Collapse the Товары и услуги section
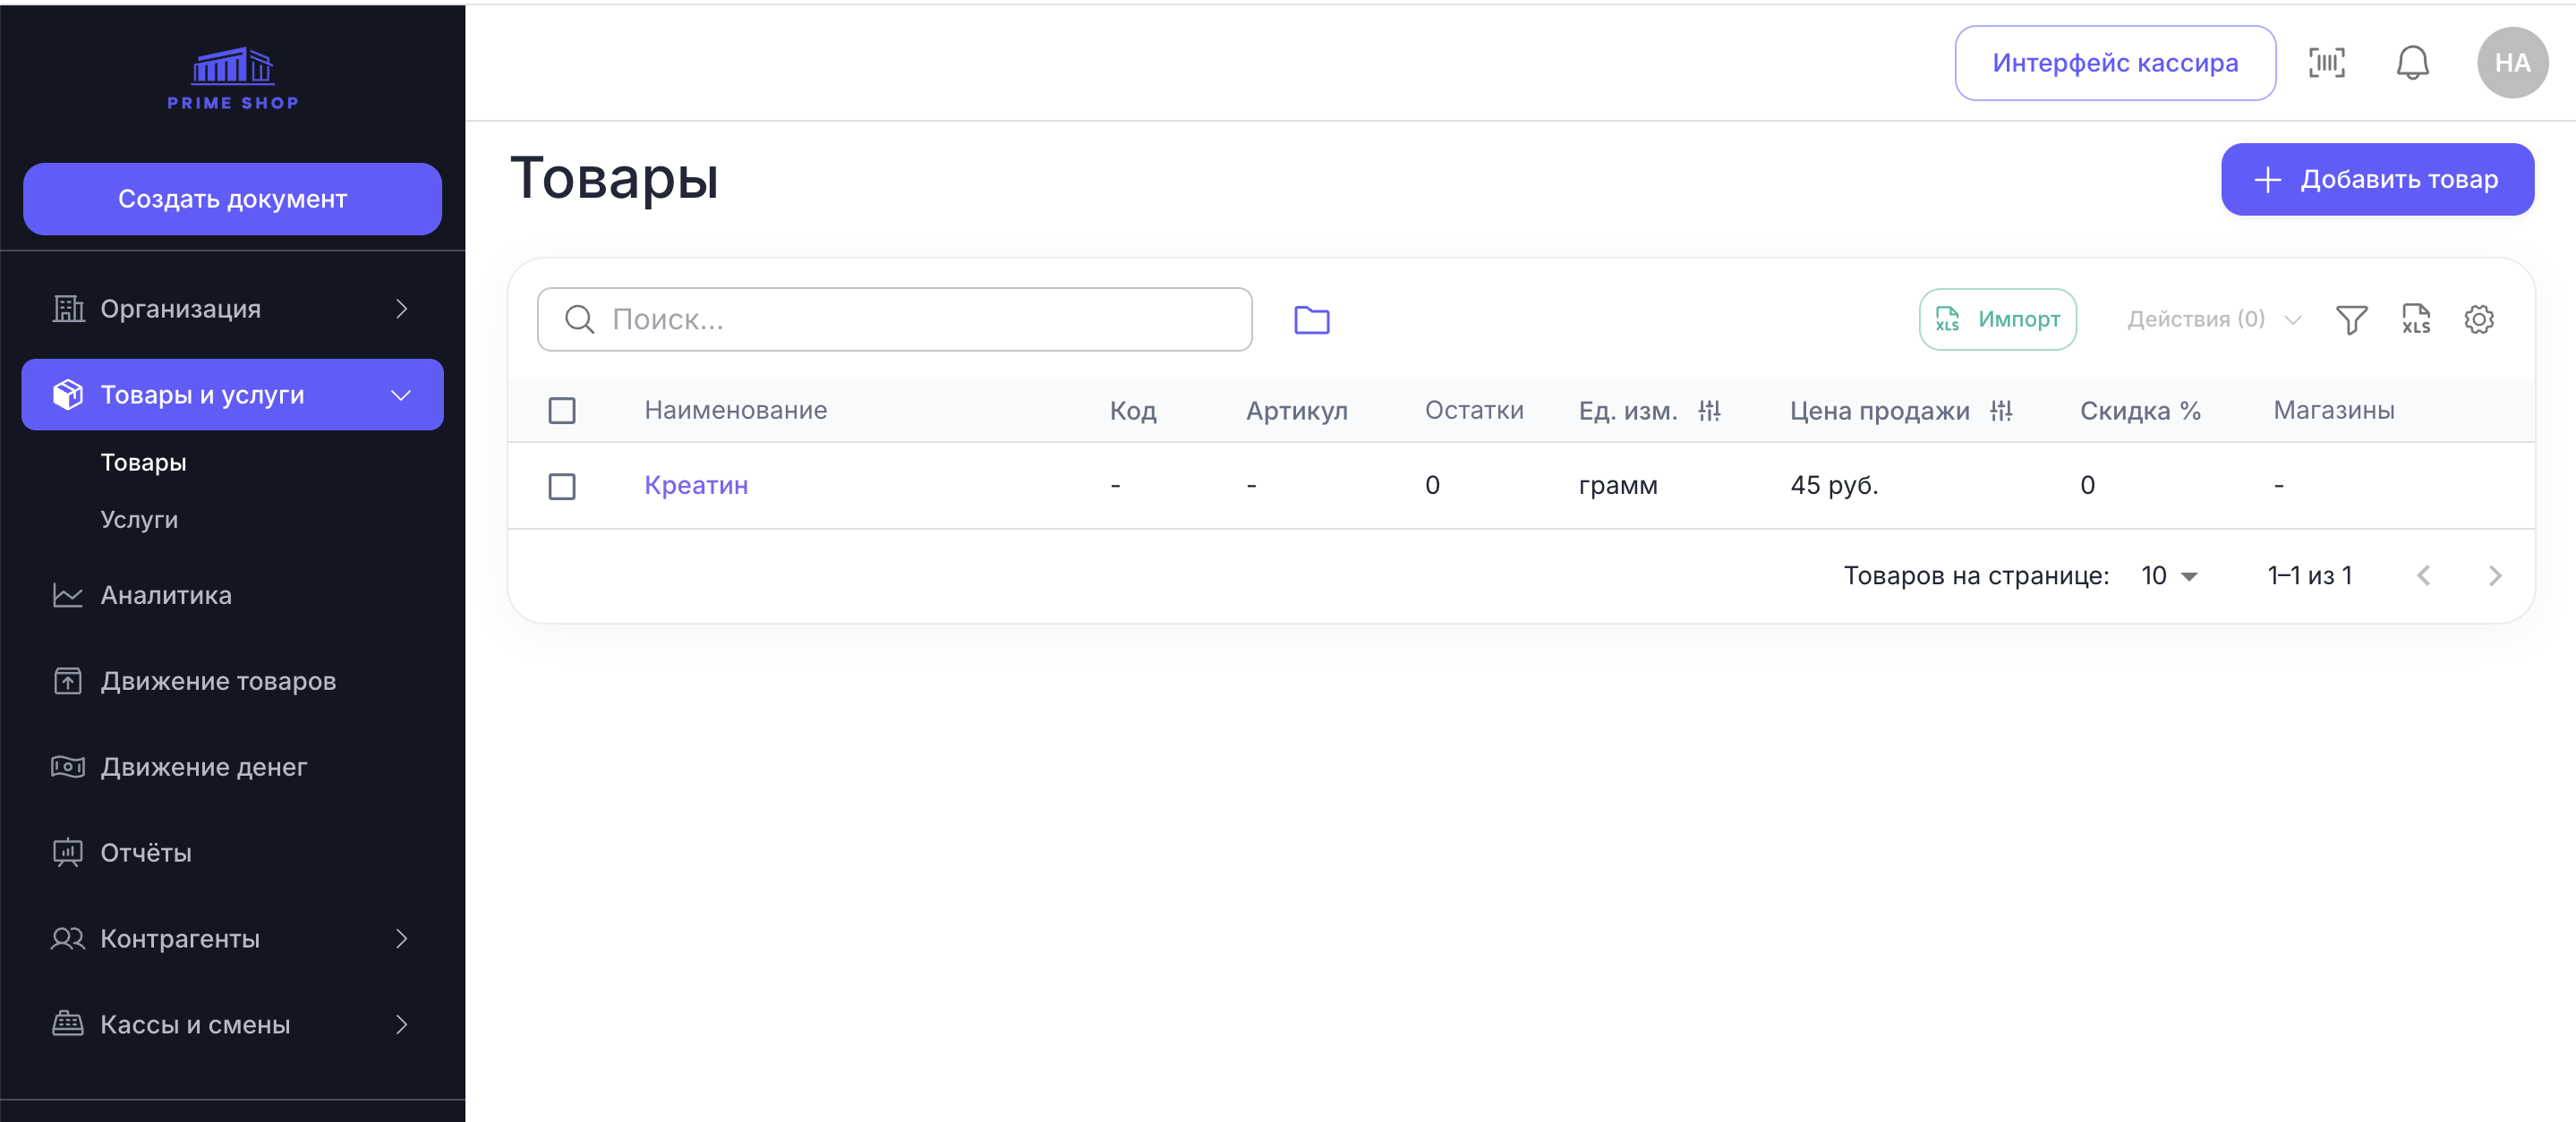 [232, 395]
